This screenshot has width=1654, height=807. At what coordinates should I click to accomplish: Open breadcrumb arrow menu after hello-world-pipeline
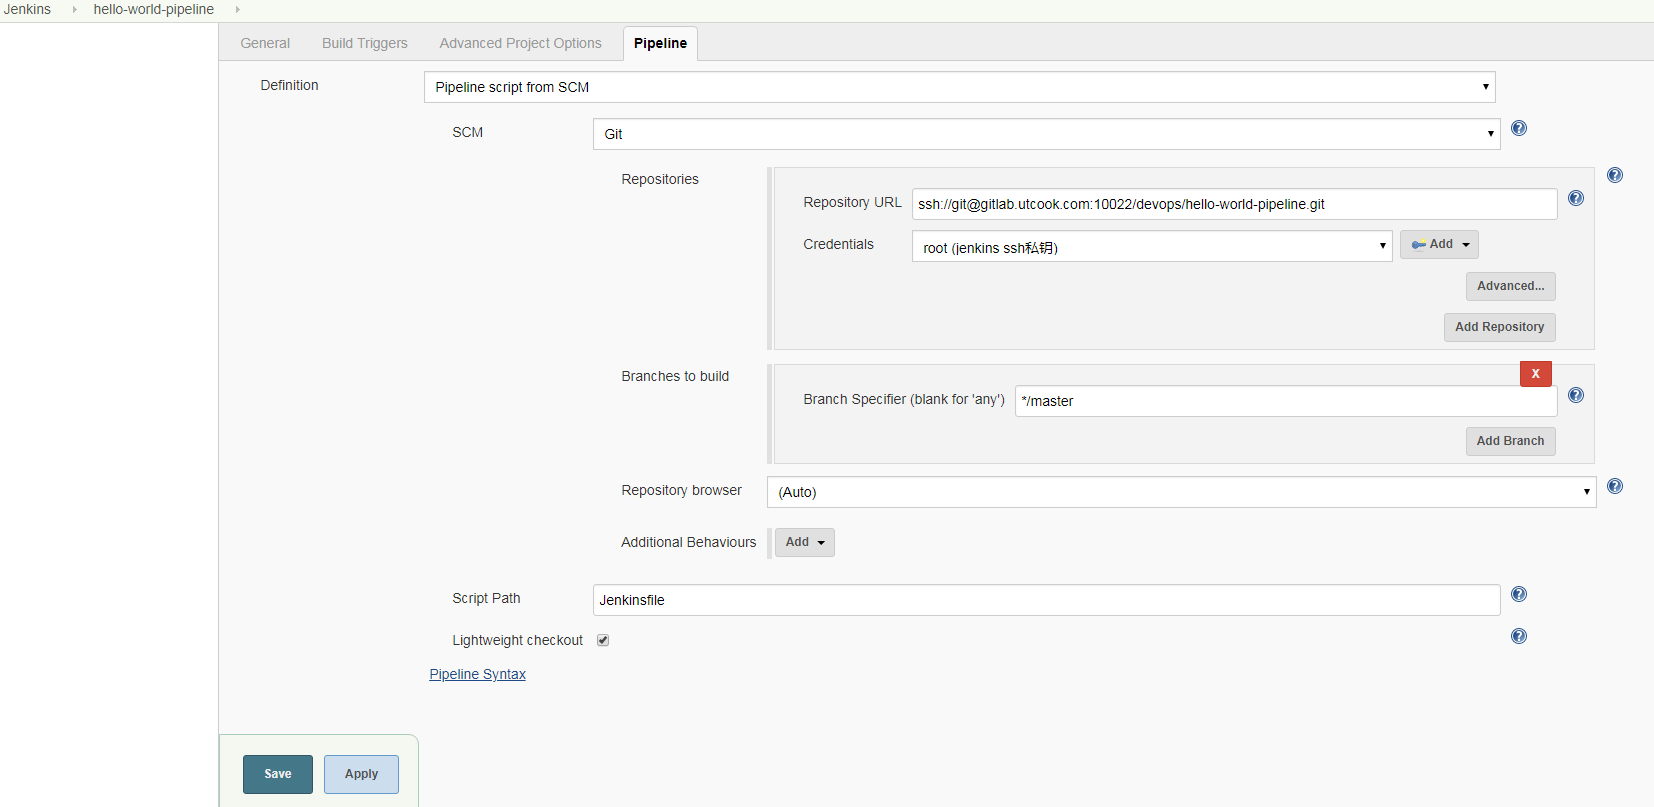coord(237,9)
